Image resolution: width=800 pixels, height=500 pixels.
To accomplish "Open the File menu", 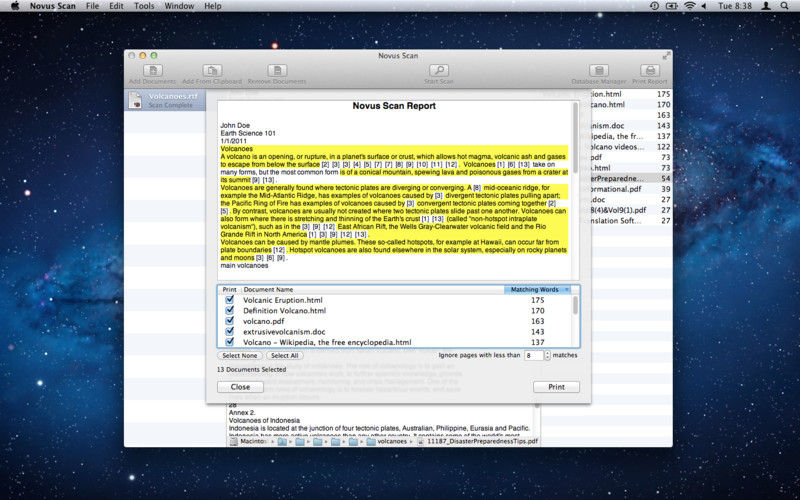I will point(92,6).
